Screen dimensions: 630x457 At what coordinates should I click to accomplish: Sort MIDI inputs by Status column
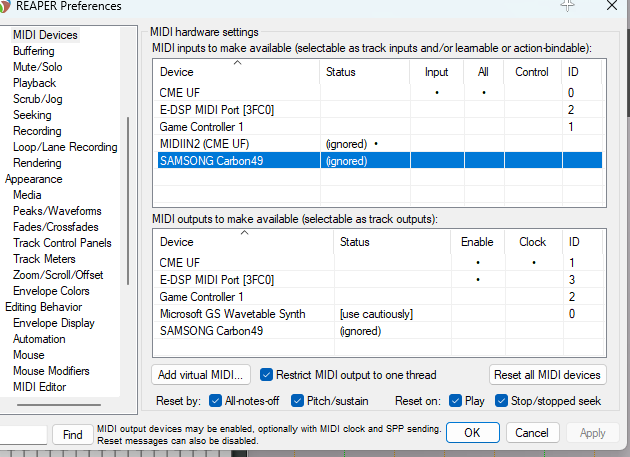tap(365, 72)
